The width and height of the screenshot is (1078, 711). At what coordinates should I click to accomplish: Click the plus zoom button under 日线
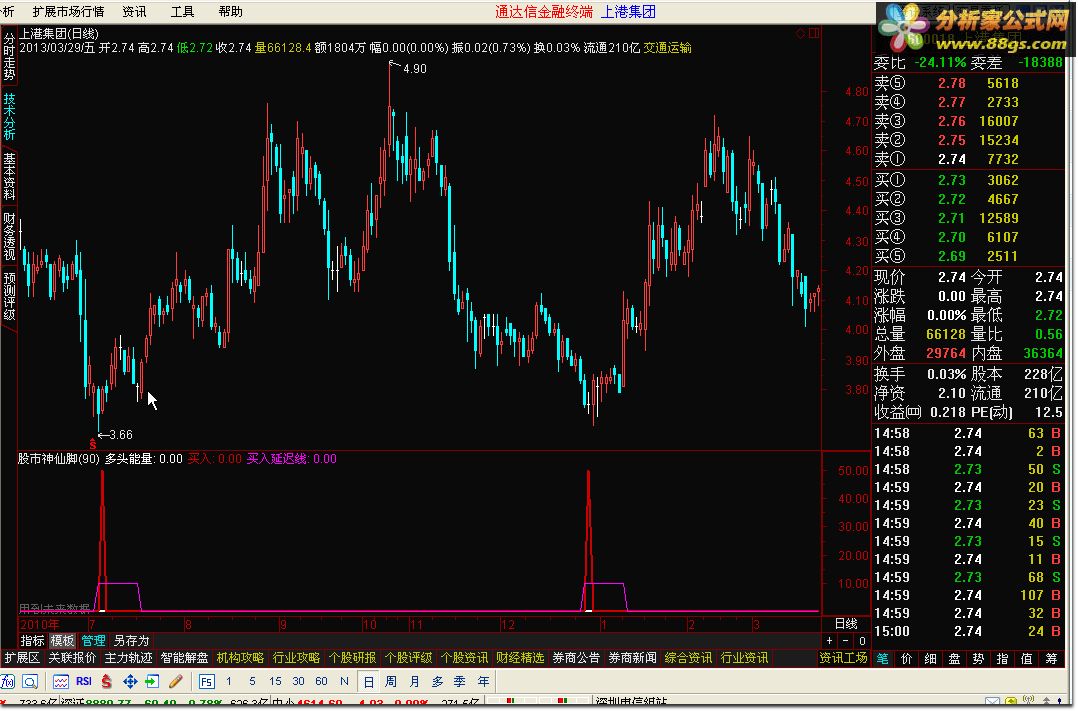pos(829,641)
